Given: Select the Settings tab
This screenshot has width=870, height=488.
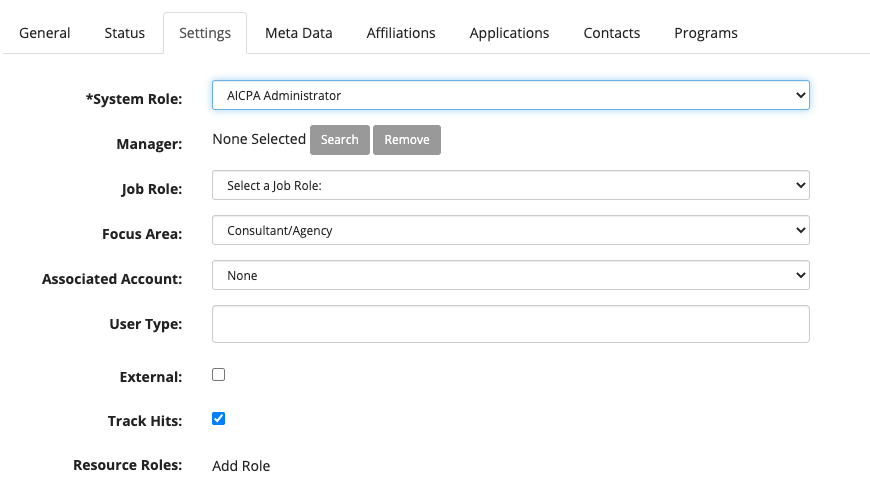Looking at the screenshot, I should [x=205, y=33].
